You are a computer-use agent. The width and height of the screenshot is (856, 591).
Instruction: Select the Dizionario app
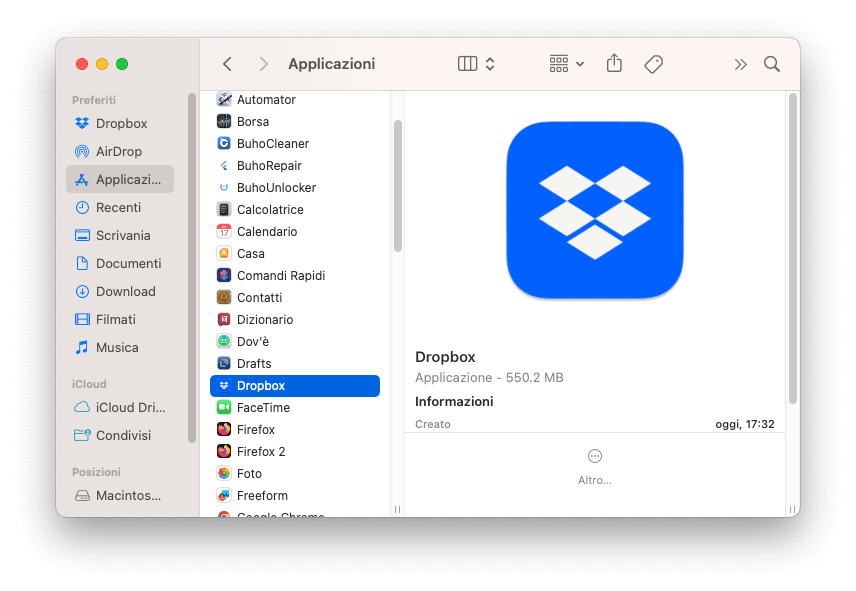[295, 319]
